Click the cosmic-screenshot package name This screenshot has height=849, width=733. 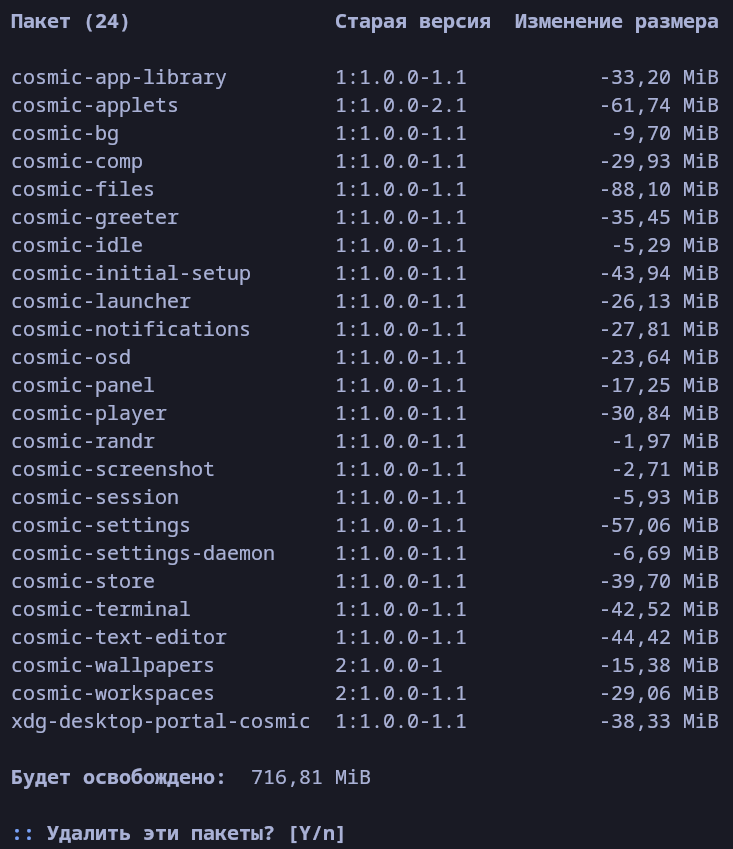coord(113,469)
